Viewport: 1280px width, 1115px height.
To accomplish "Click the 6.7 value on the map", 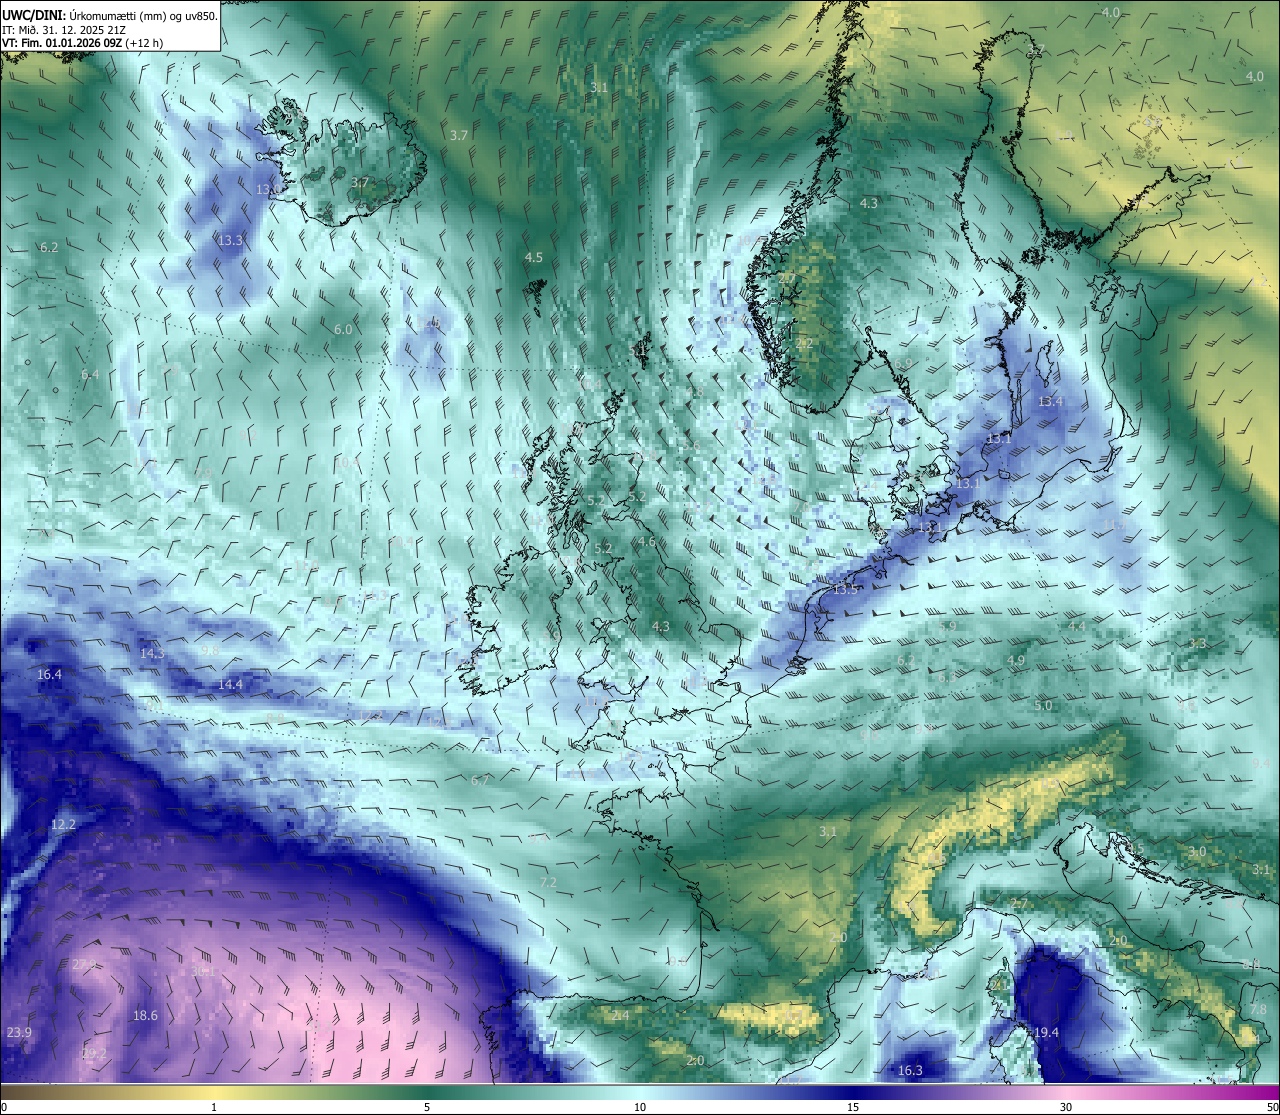I will point(480,780).
